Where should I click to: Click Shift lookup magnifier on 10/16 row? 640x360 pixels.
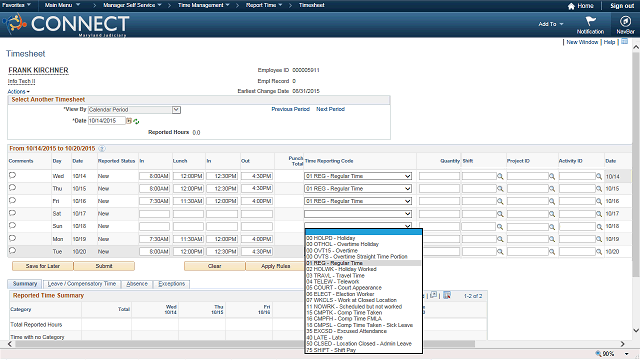(x=500, y=201)
